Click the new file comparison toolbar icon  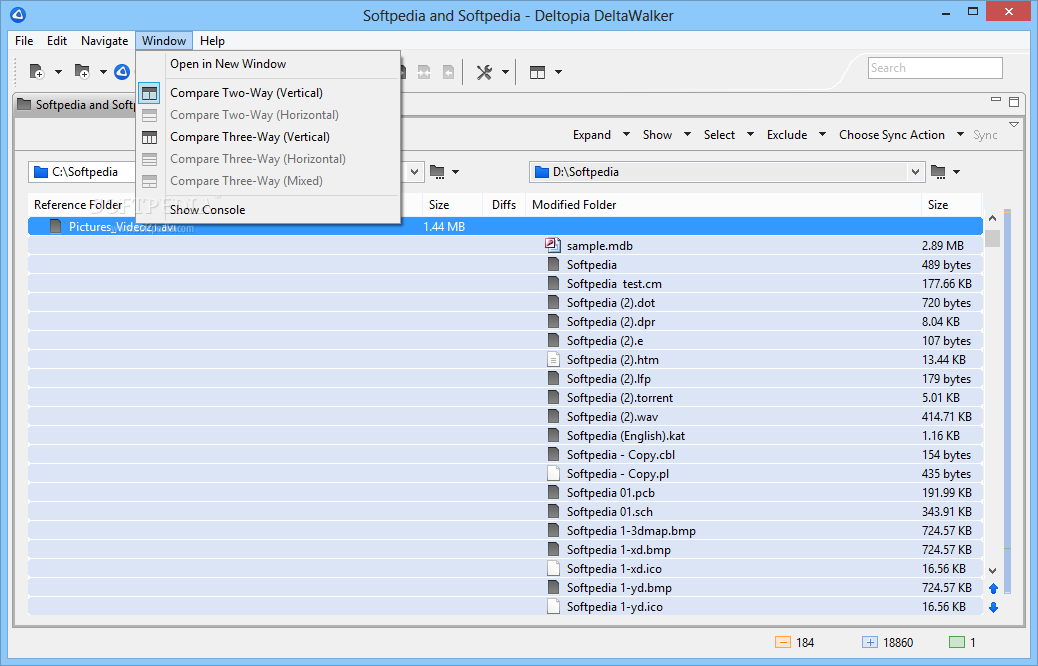click(37, 71)
